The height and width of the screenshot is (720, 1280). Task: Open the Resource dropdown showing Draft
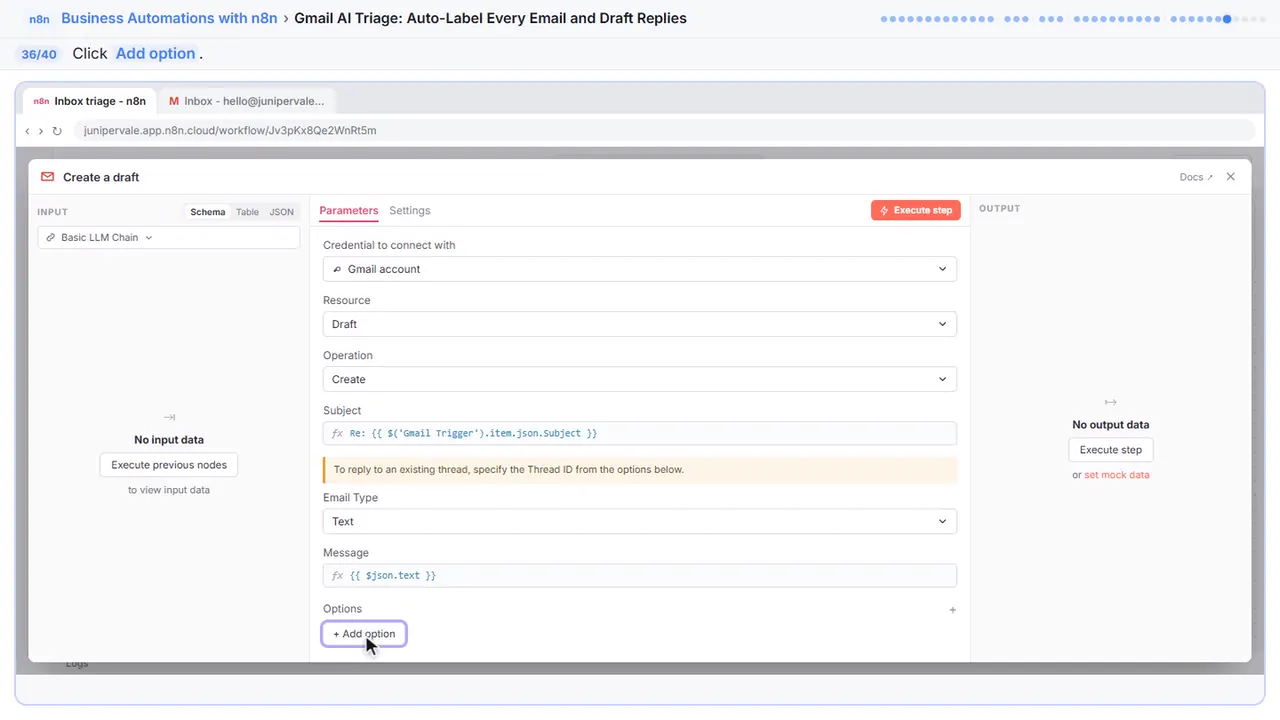pos(640,324)
